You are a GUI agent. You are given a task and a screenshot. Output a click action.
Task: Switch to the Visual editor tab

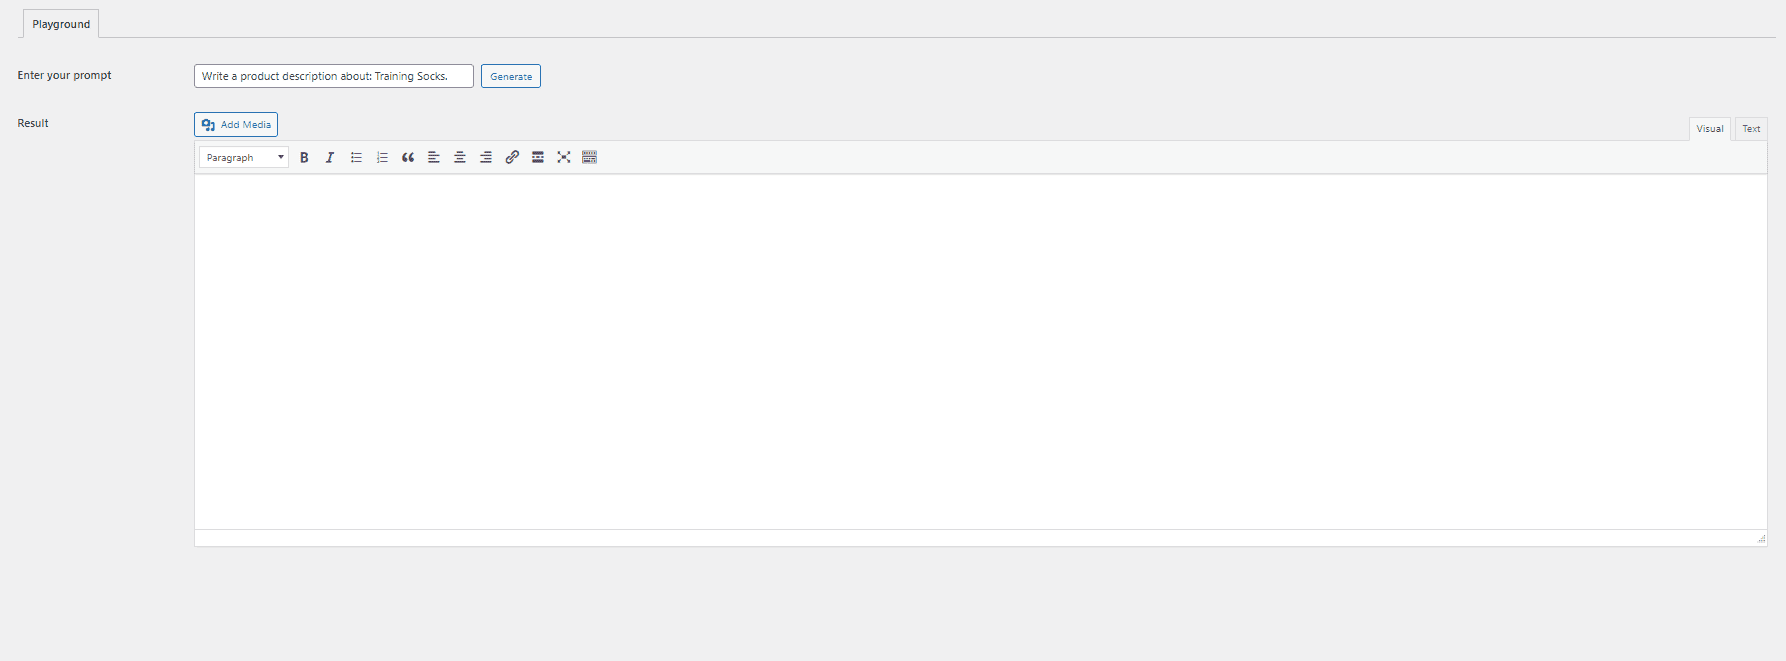coord(1710,129)
